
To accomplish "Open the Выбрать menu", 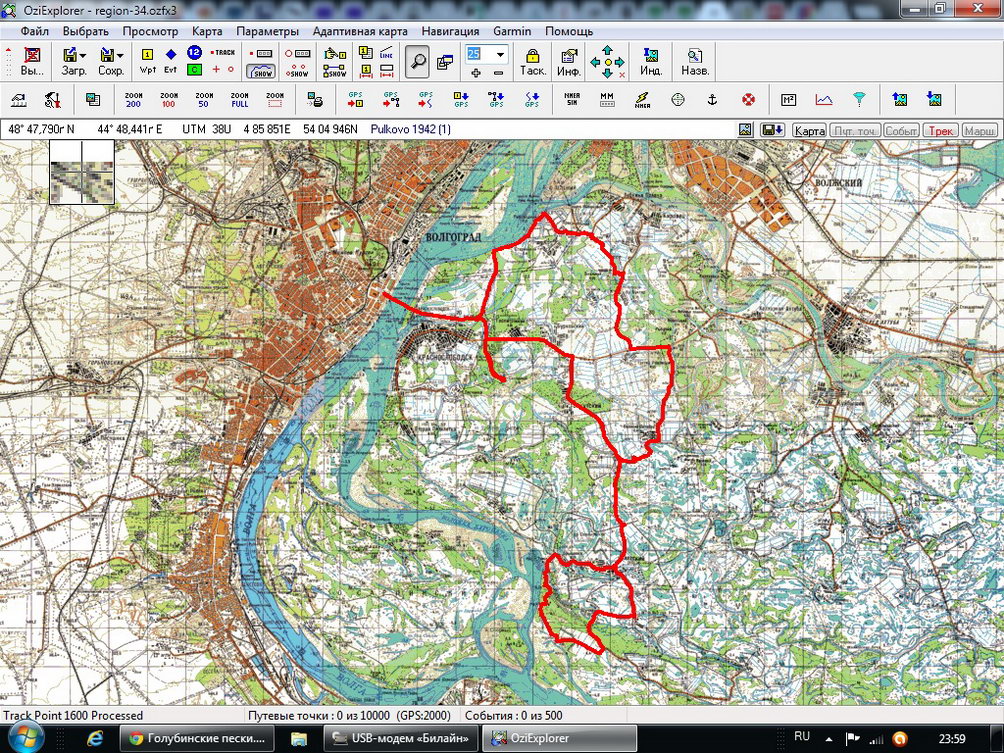I will 86,31.
